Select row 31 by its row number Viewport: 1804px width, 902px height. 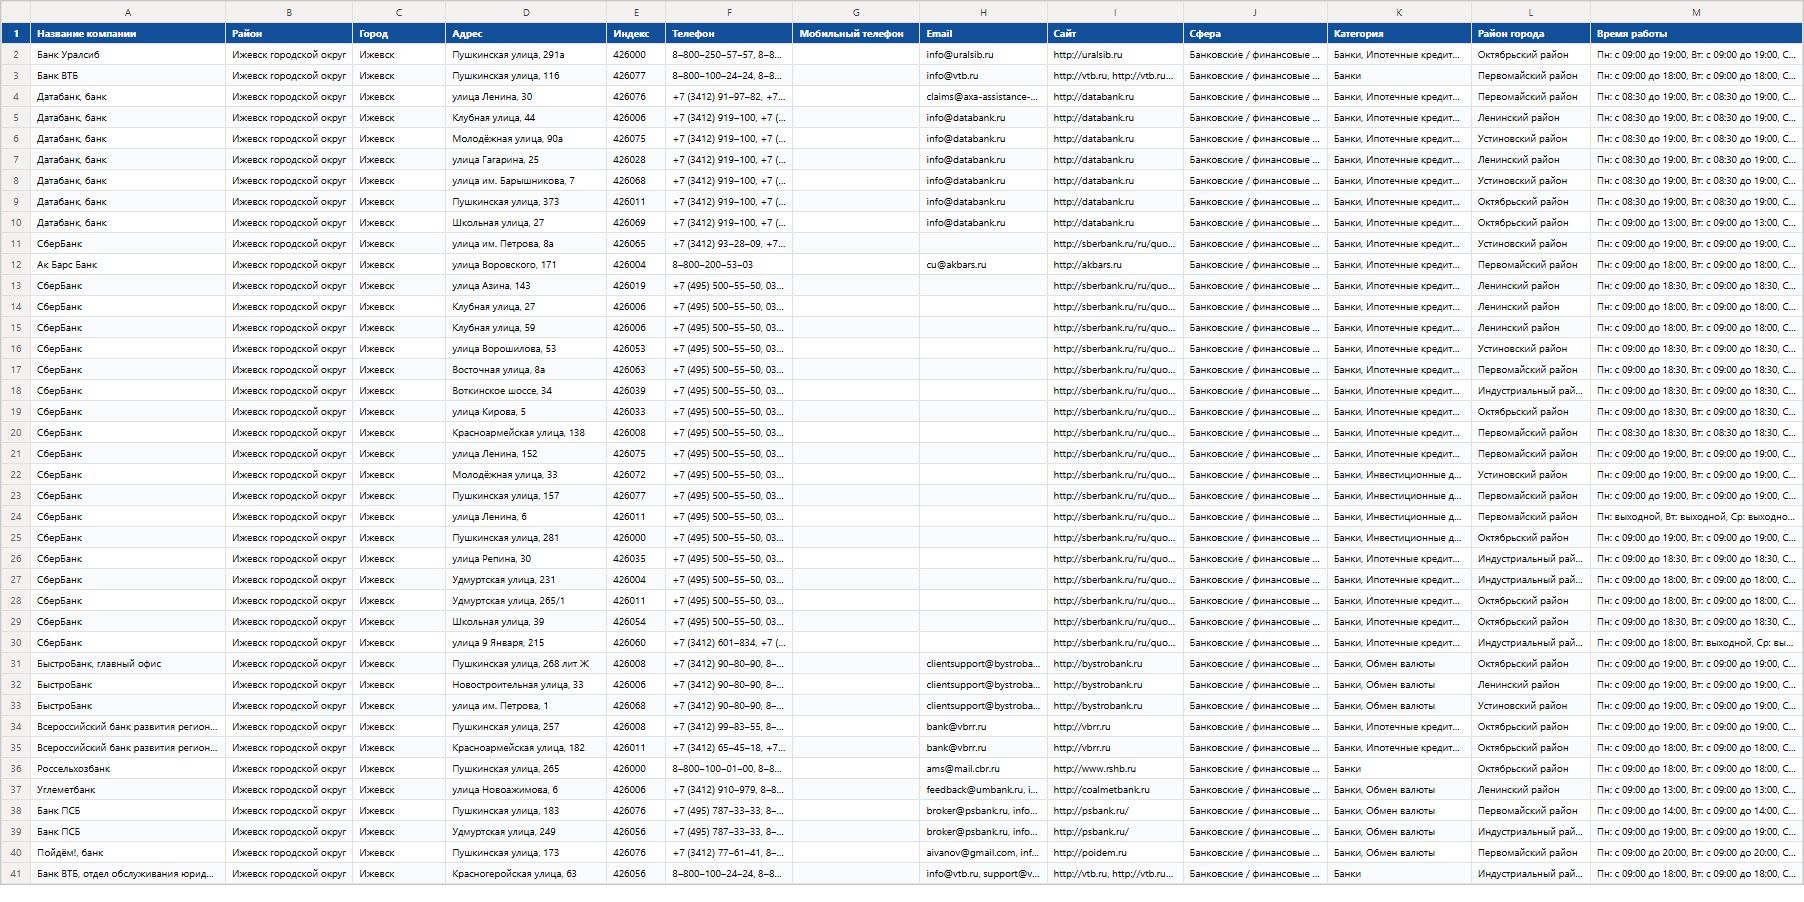(16, 664)
